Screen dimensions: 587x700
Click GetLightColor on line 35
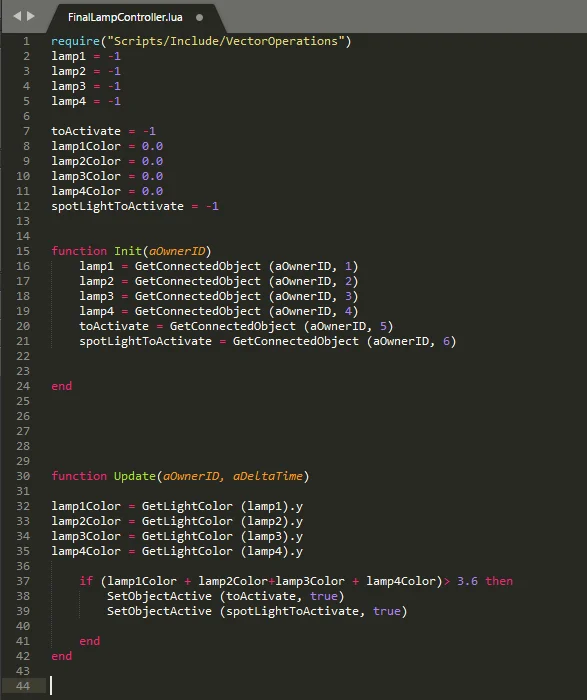187,551
